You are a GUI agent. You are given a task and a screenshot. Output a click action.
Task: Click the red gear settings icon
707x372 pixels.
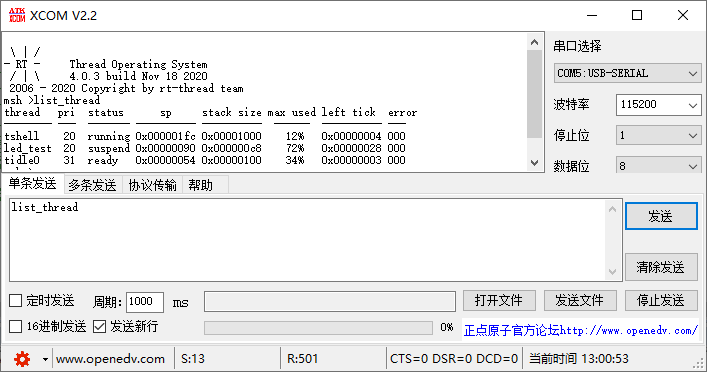click(x=22, y=359)
